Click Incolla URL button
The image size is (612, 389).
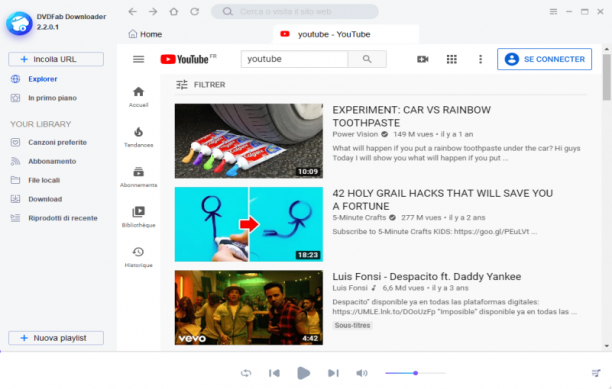click(56, 59)
